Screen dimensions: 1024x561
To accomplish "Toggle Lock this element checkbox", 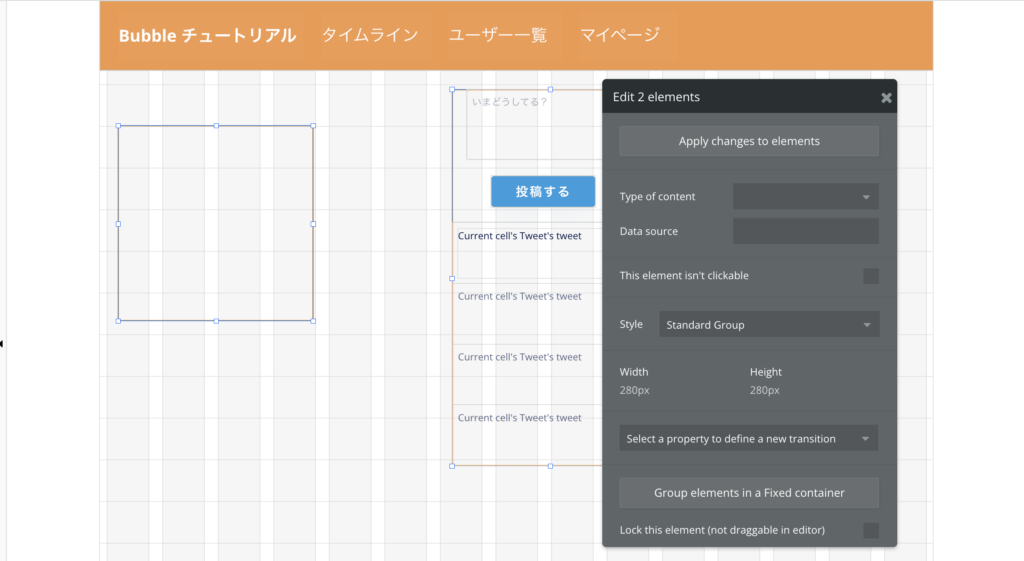I will (x=871, y=530).
